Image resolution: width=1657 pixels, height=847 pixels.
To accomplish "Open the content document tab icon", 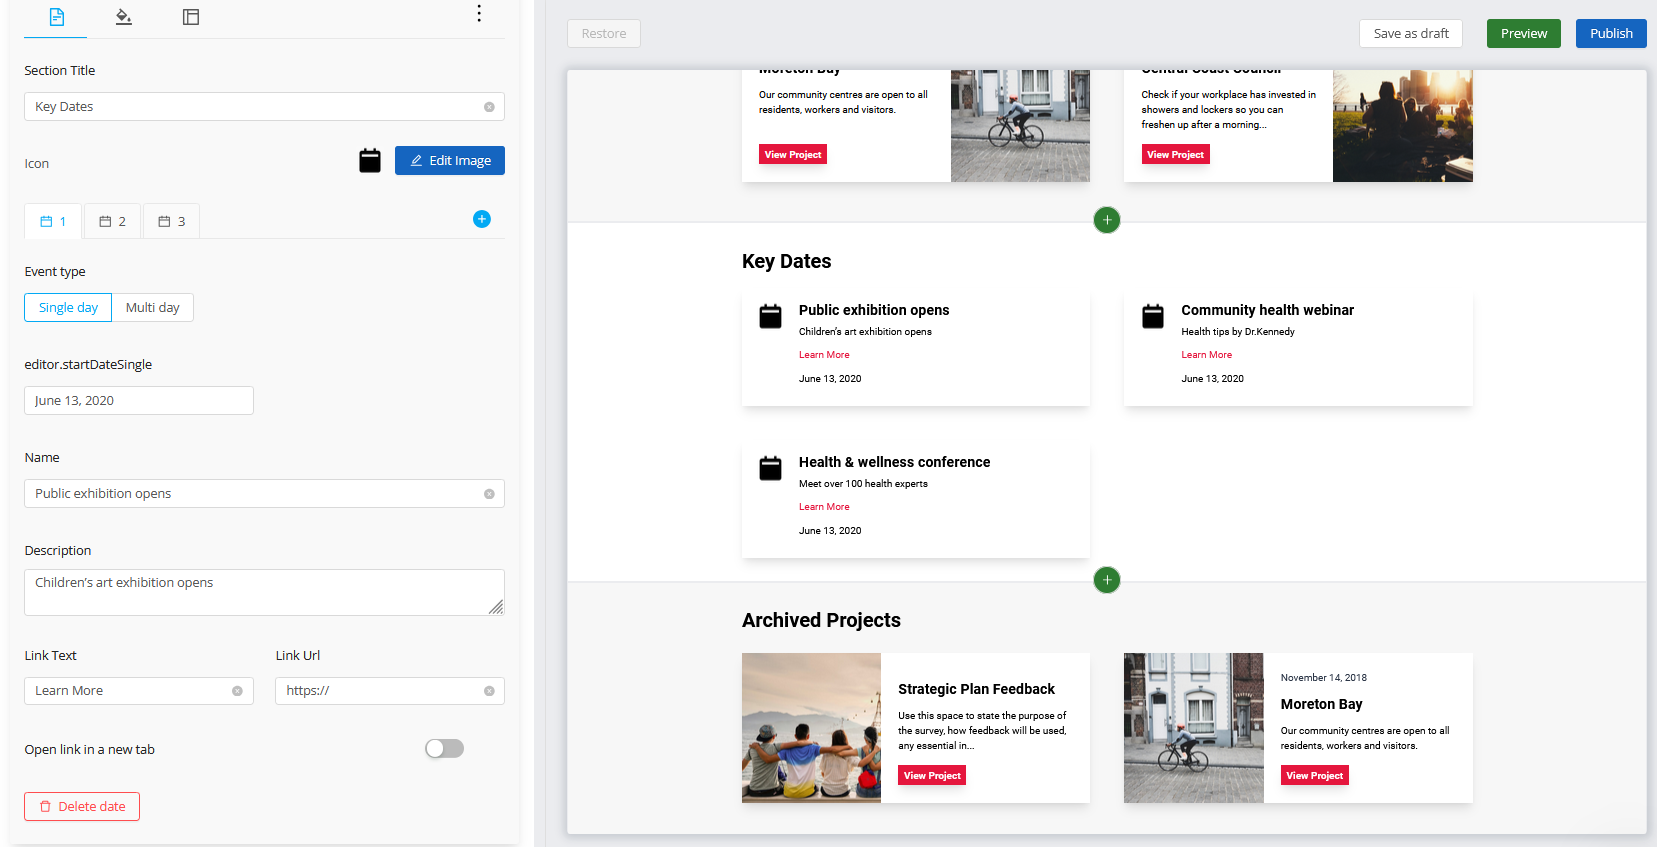I will 57,17.
